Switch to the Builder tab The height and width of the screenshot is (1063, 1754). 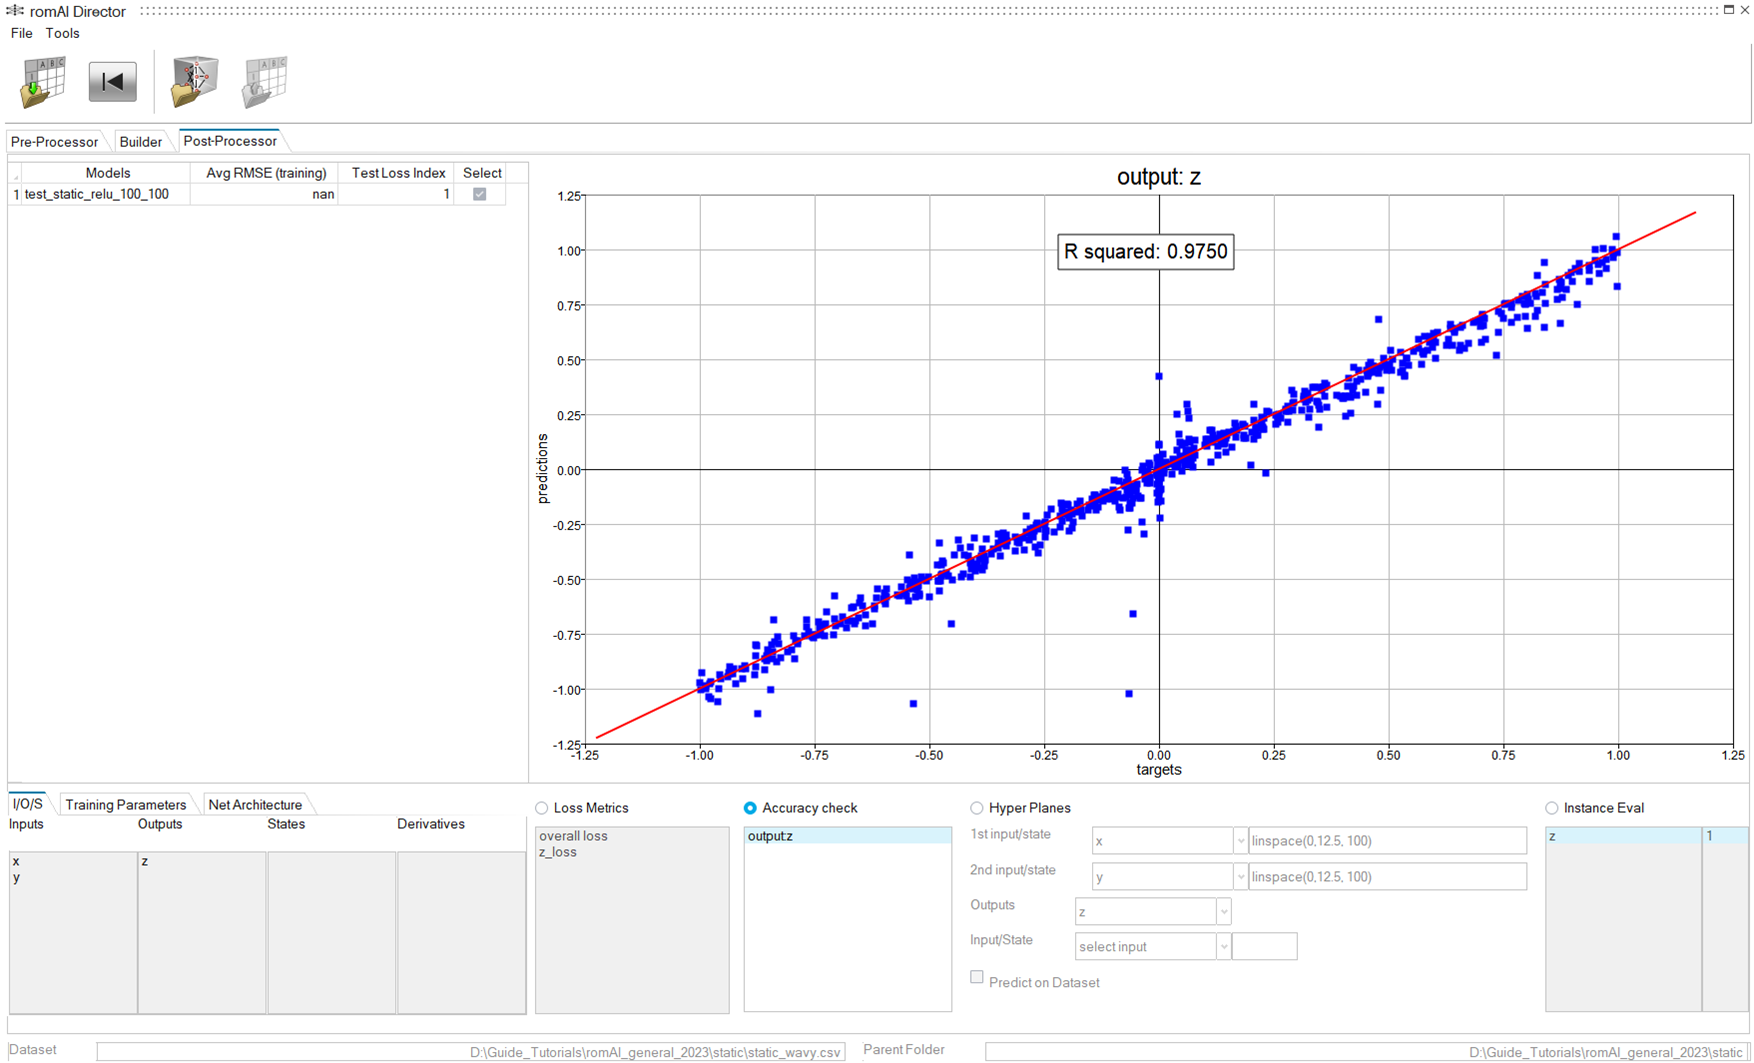[x=140, y=142]
